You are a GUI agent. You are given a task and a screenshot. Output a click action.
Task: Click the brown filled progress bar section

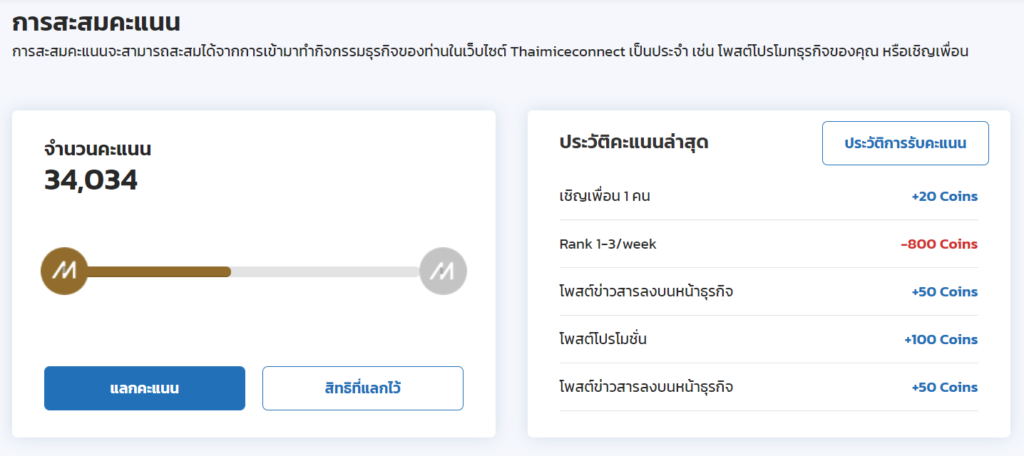point(158,271)
